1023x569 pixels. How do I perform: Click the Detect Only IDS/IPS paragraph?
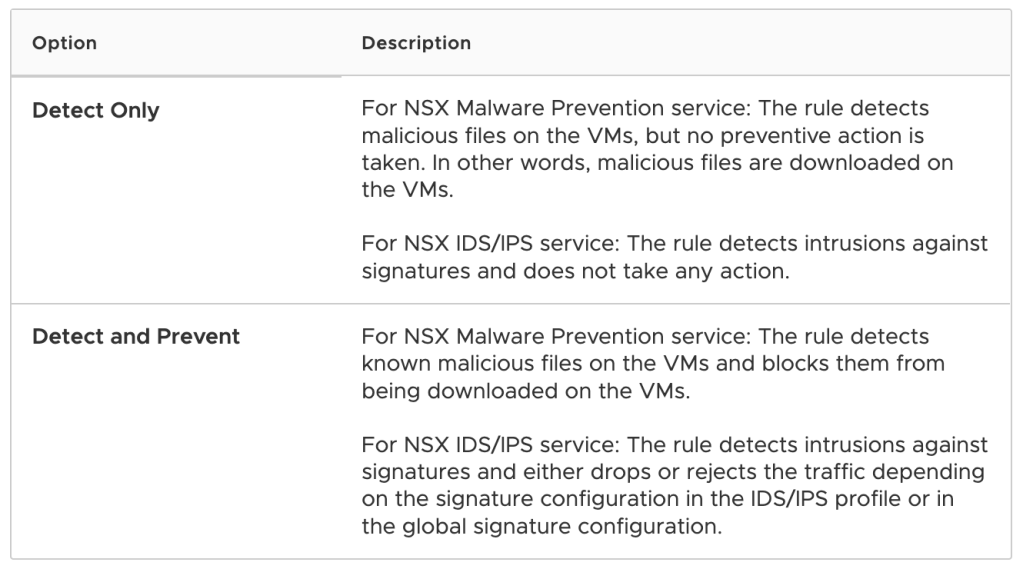tap(674, 260)
